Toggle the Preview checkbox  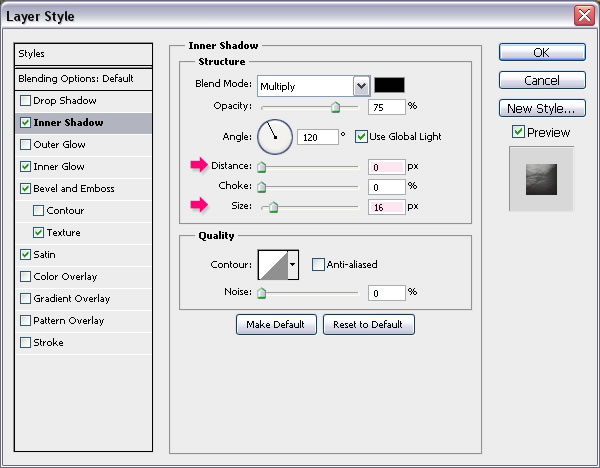tap(518, 132)
